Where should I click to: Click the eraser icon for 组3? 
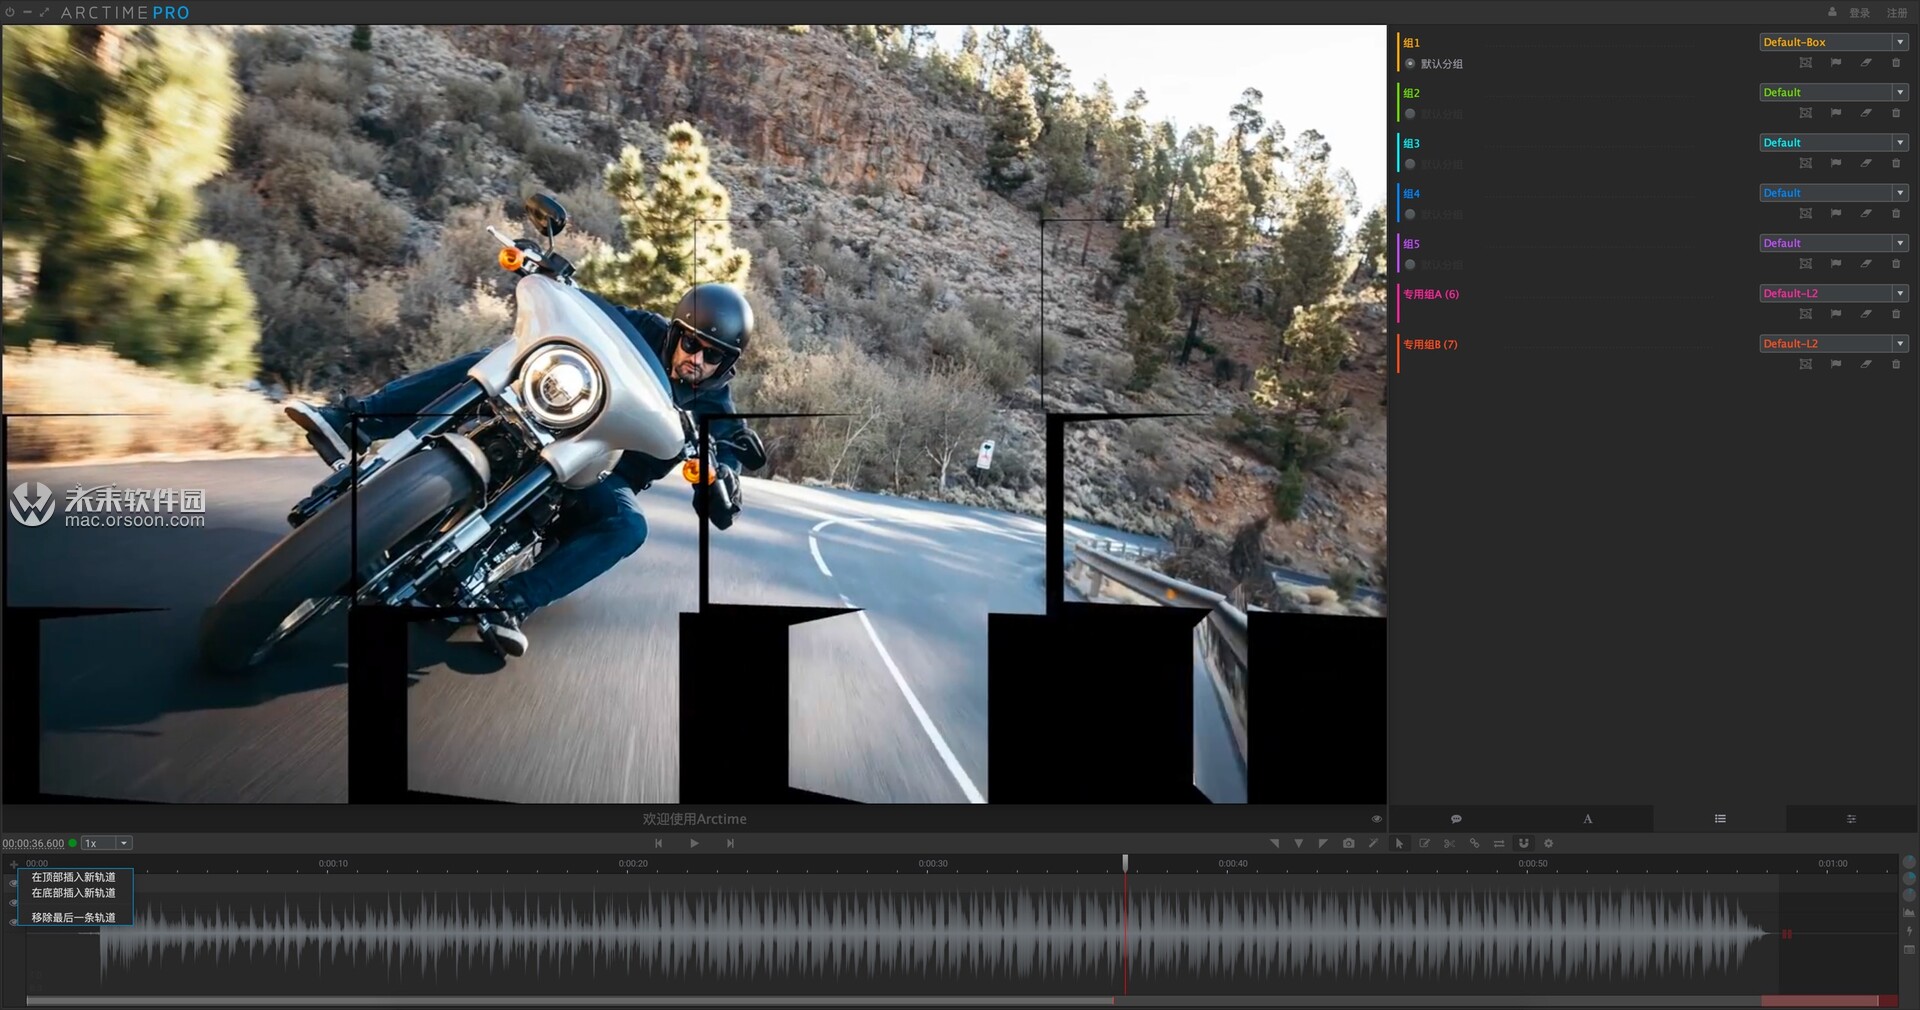coord(1866,163)
